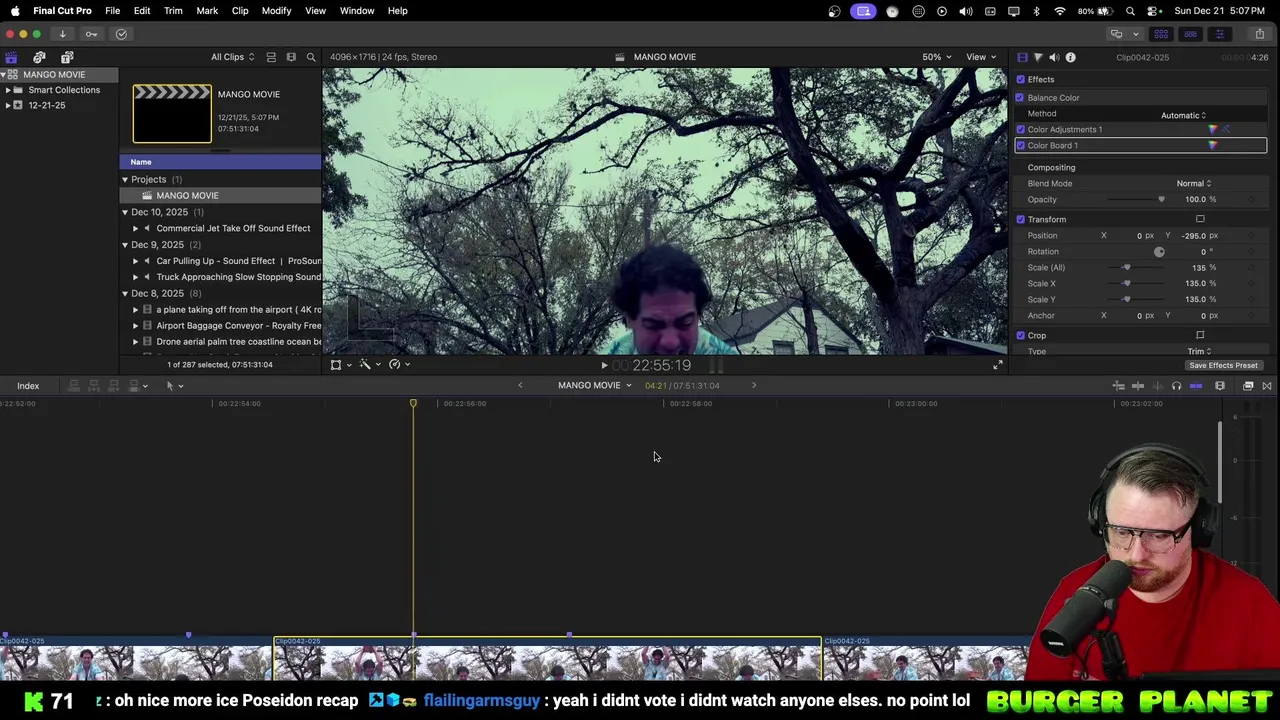Toggle the browser layout button in toolbar

1161,34
